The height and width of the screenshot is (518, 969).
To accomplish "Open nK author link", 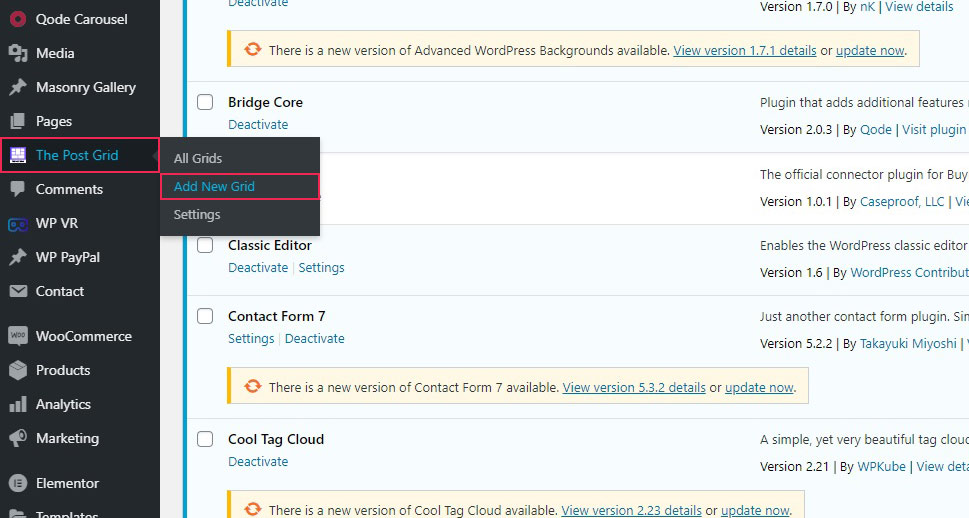I will pyautogui.click(x=868, y=7).
